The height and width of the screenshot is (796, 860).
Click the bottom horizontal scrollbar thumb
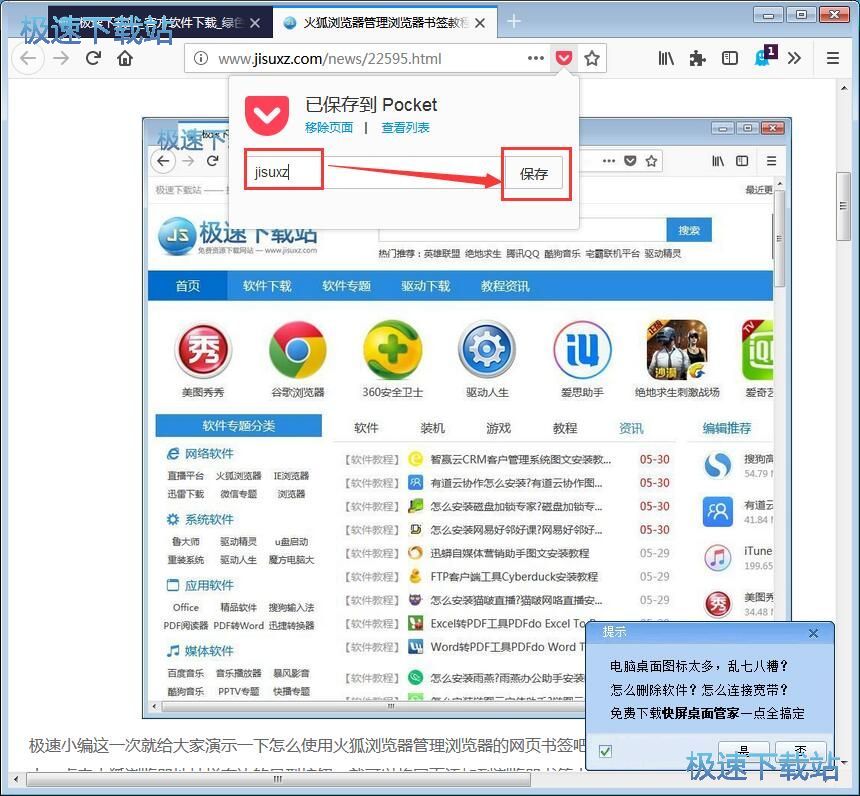coord(278,778)
